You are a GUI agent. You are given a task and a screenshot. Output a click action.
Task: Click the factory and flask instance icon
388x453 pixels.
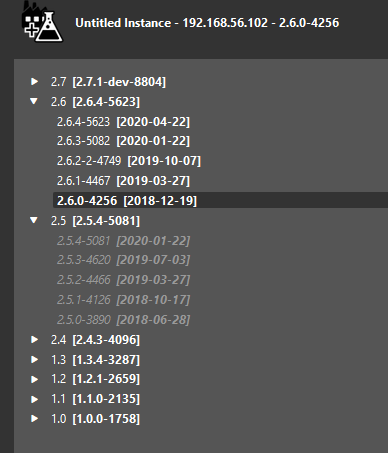click(x=42, y=22)
